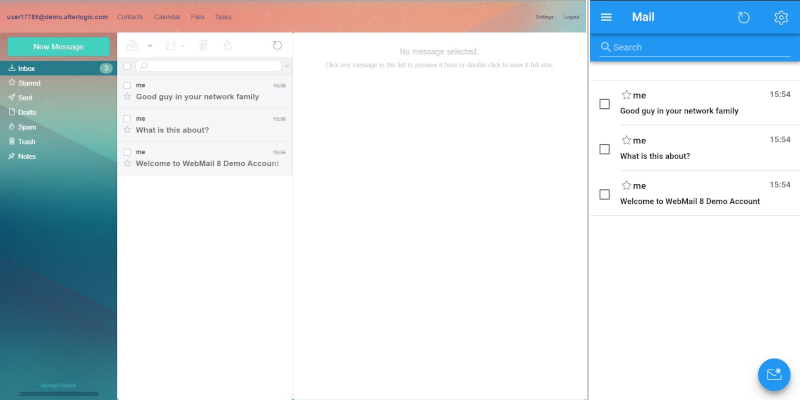Open the mobile "Welcome to WebMail 8 Demo Account" message
This screenshot has height=400, width=800.
pos(695,193)
